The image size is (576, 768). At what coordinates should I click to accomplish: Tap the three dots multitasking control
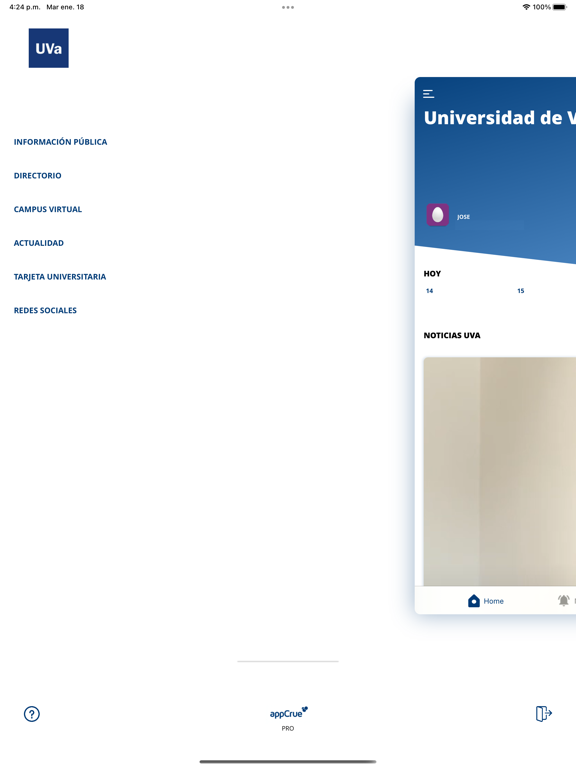click(x=288, y=7)
